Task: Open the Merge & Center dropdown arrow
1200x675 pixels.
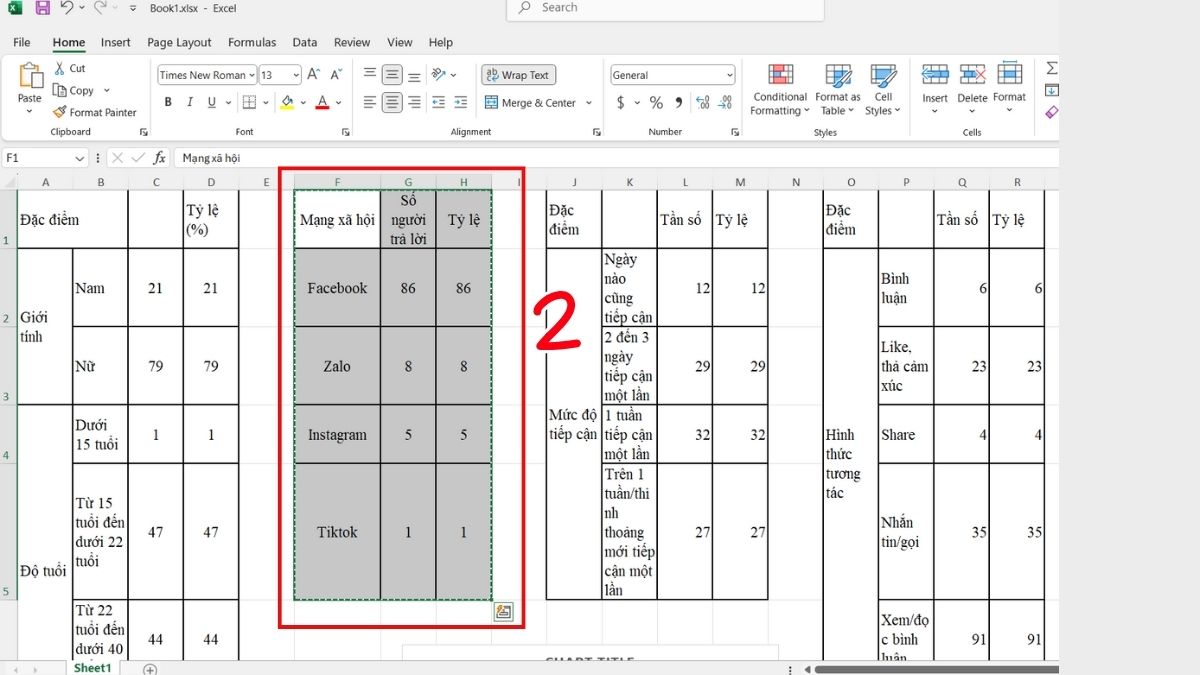Action: click(x=589, y=102)
